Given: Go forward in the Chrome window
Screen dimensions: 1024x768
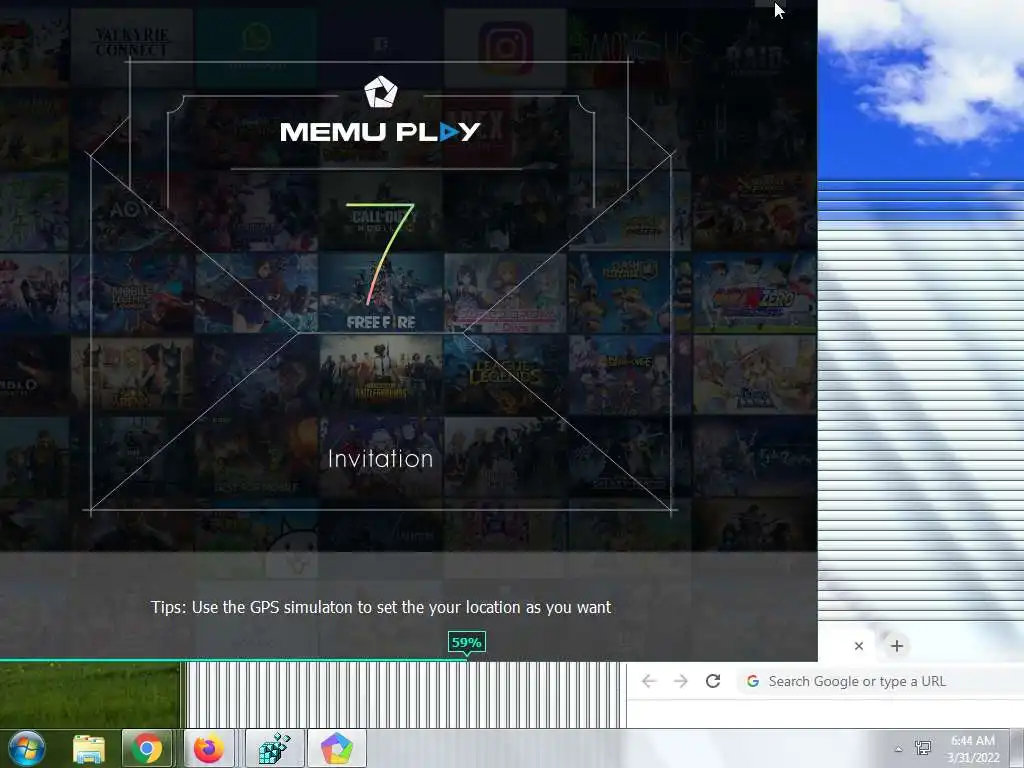Looking at the screenshot, I should click(x=680, y=681).
